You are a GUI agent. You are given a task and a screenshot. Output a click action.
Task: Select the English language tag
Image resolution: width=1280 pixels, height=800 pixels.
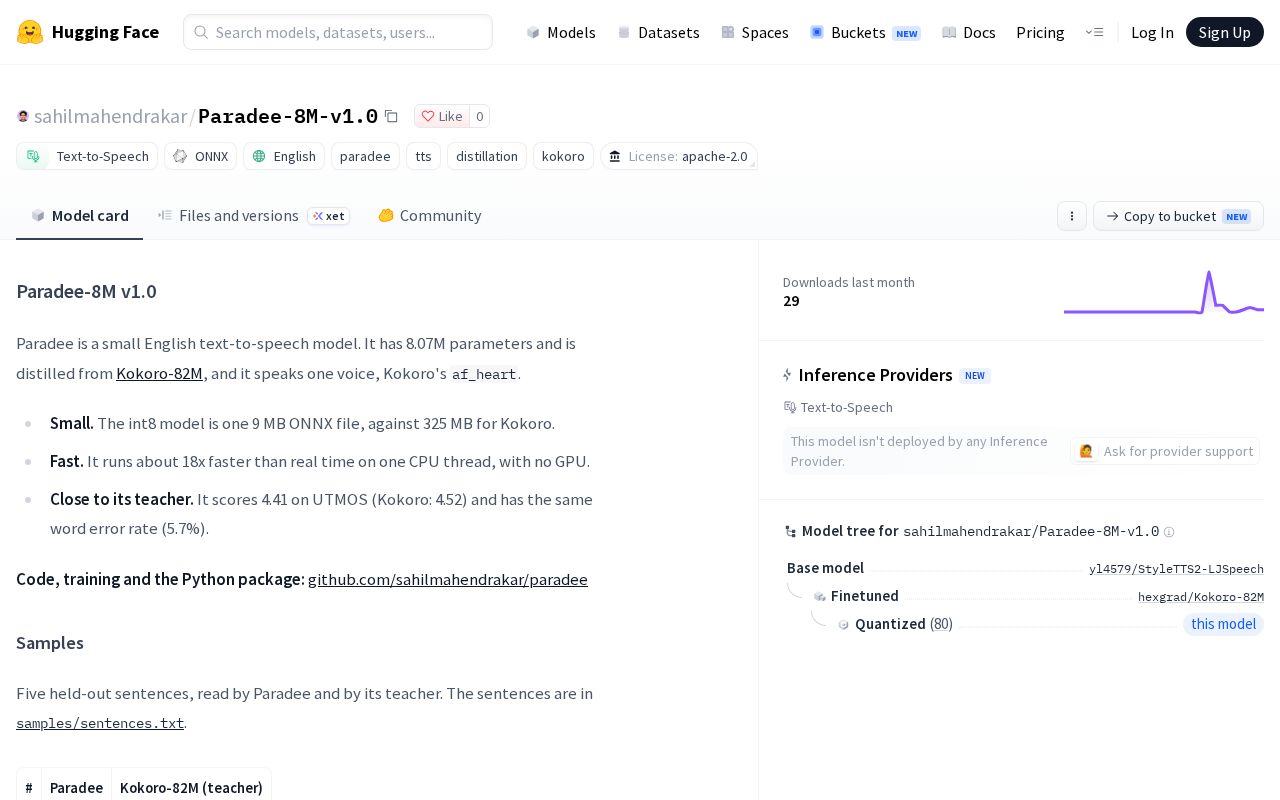[284, 156]
